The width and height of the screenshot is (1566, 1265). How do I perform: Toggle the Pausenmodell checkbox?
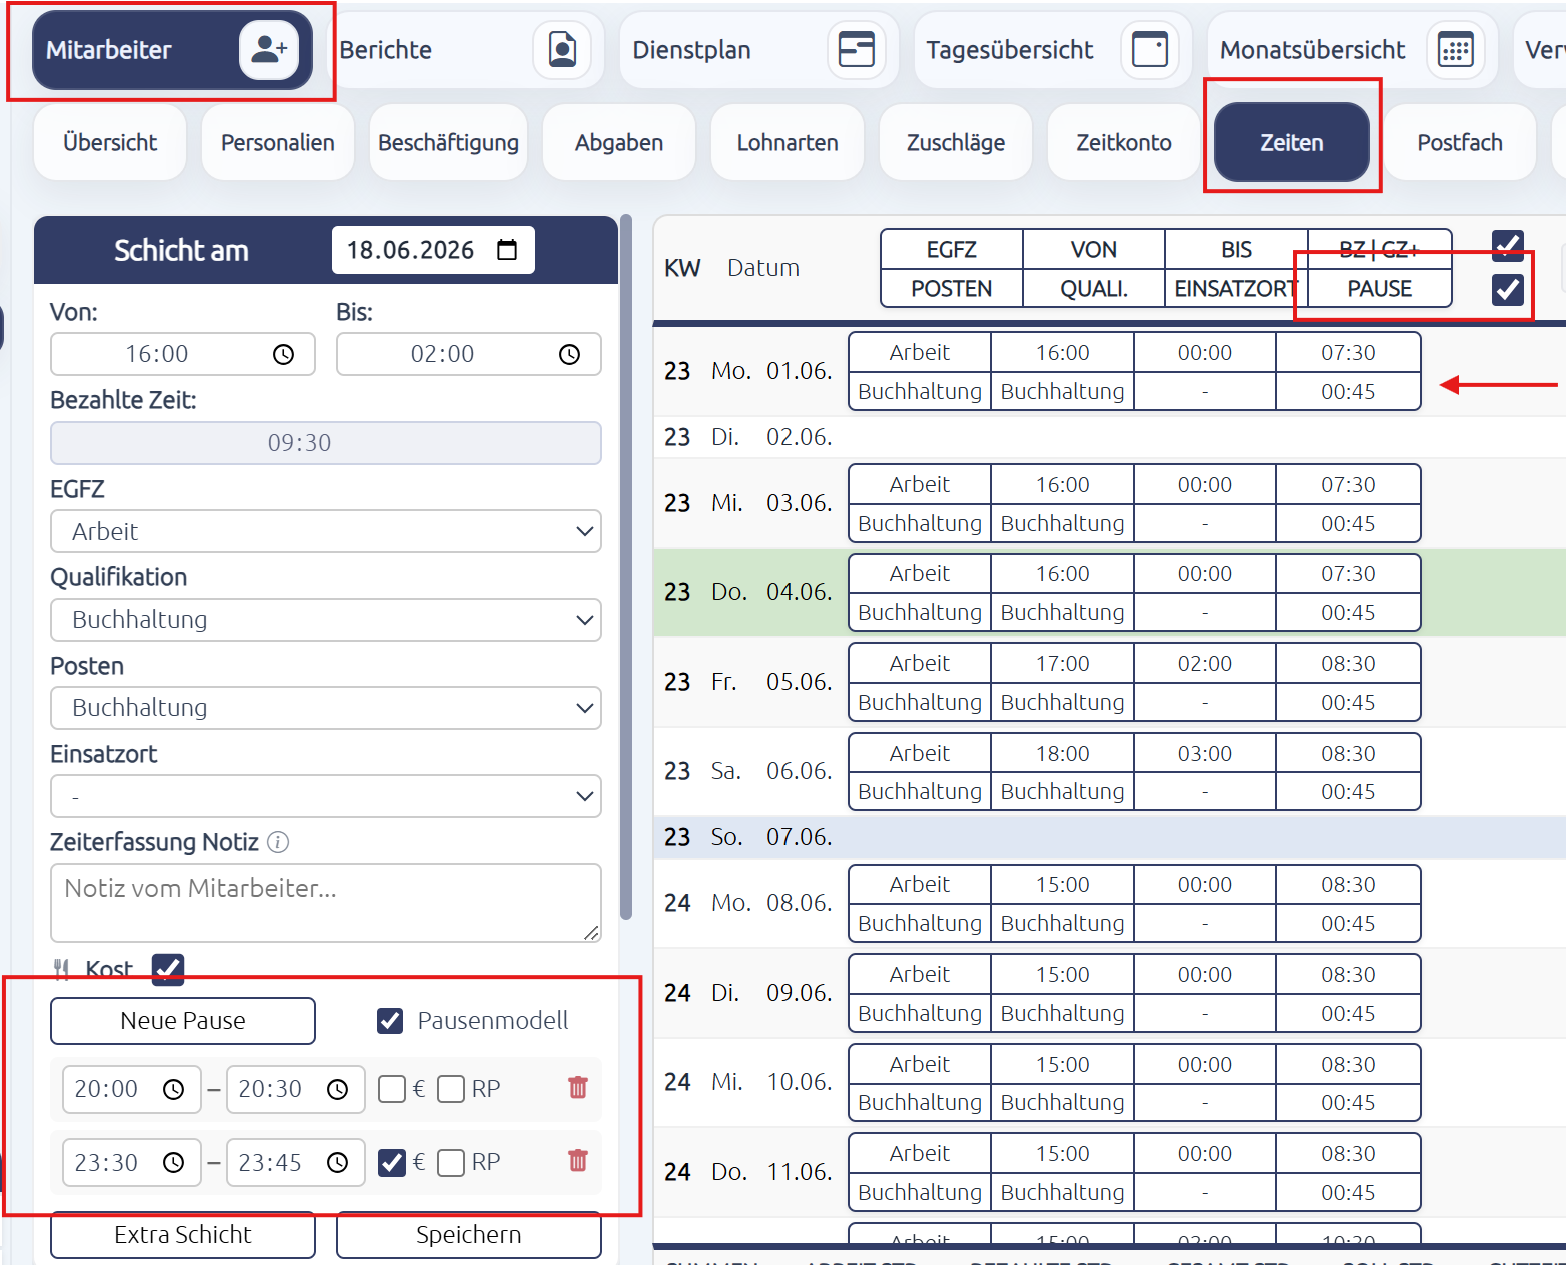(x=390, y=1021)
